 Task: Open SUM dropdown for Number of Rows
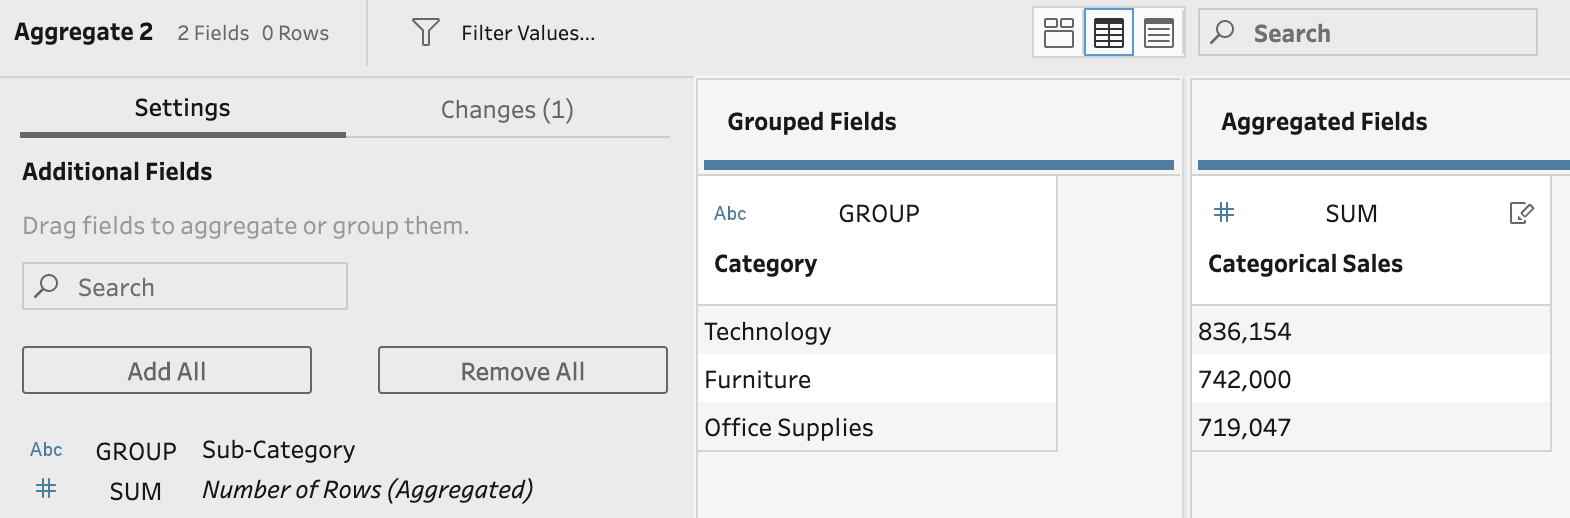pos(136,491)
